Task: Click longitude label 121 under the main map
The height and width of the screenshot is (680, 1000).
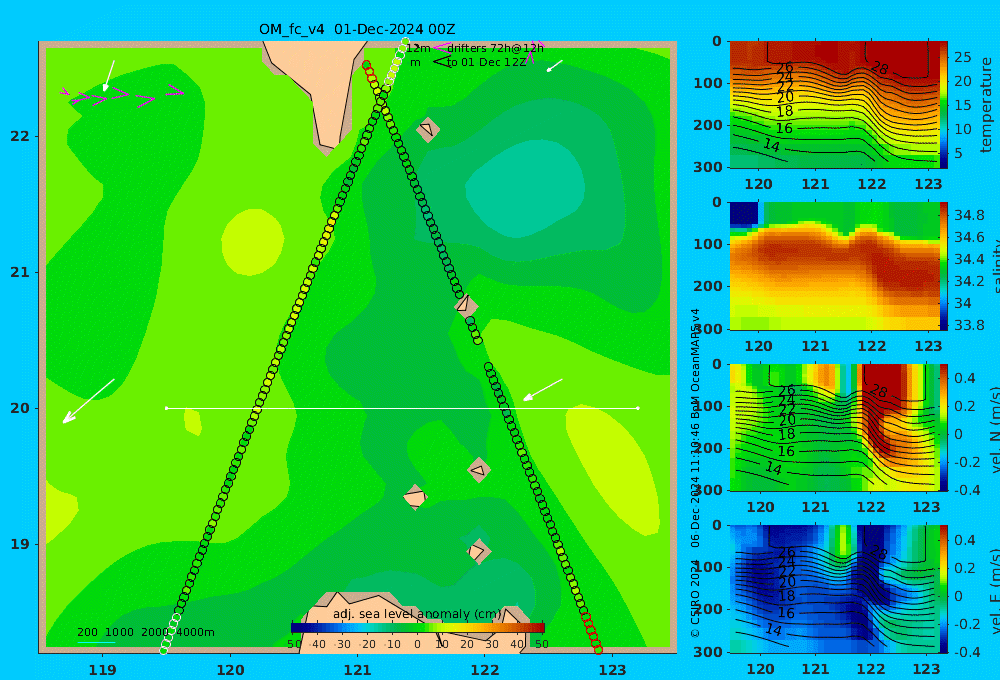Action: pyautogui.click(x=358, y=670)
